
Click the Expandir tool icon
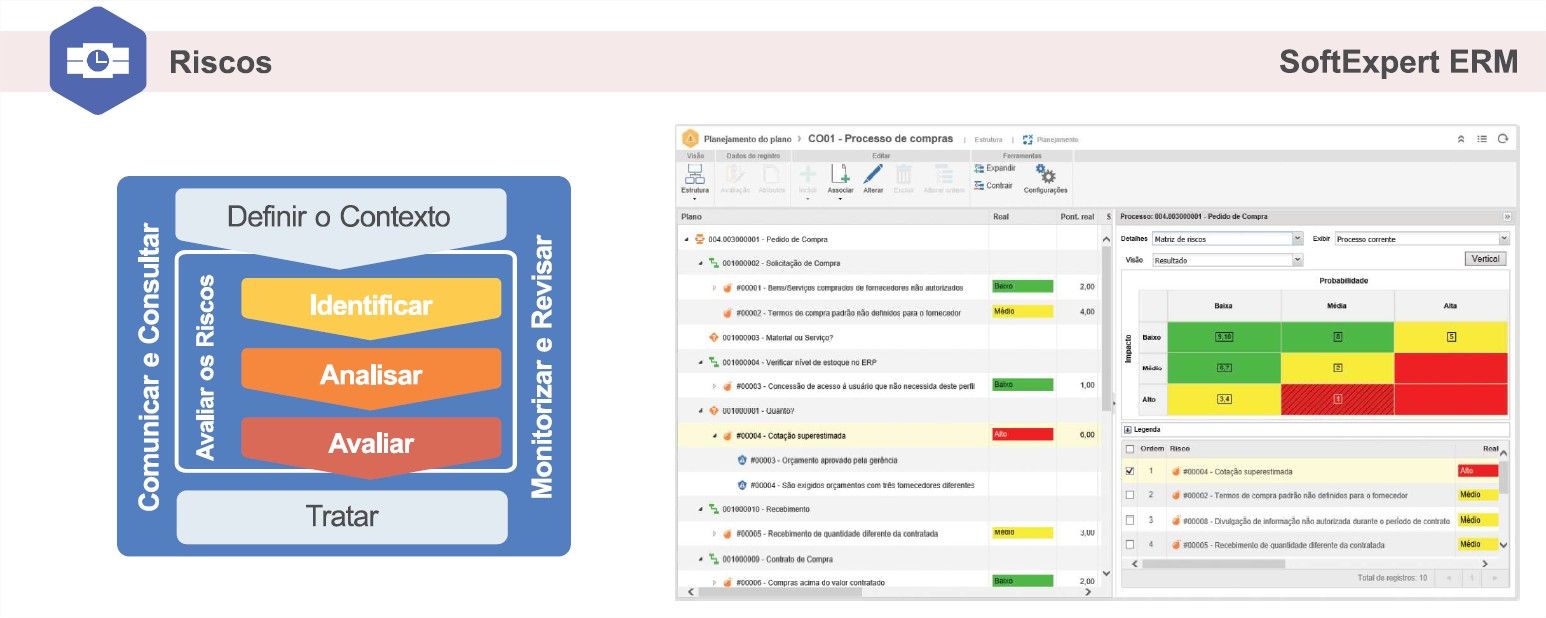click(980, 168)
